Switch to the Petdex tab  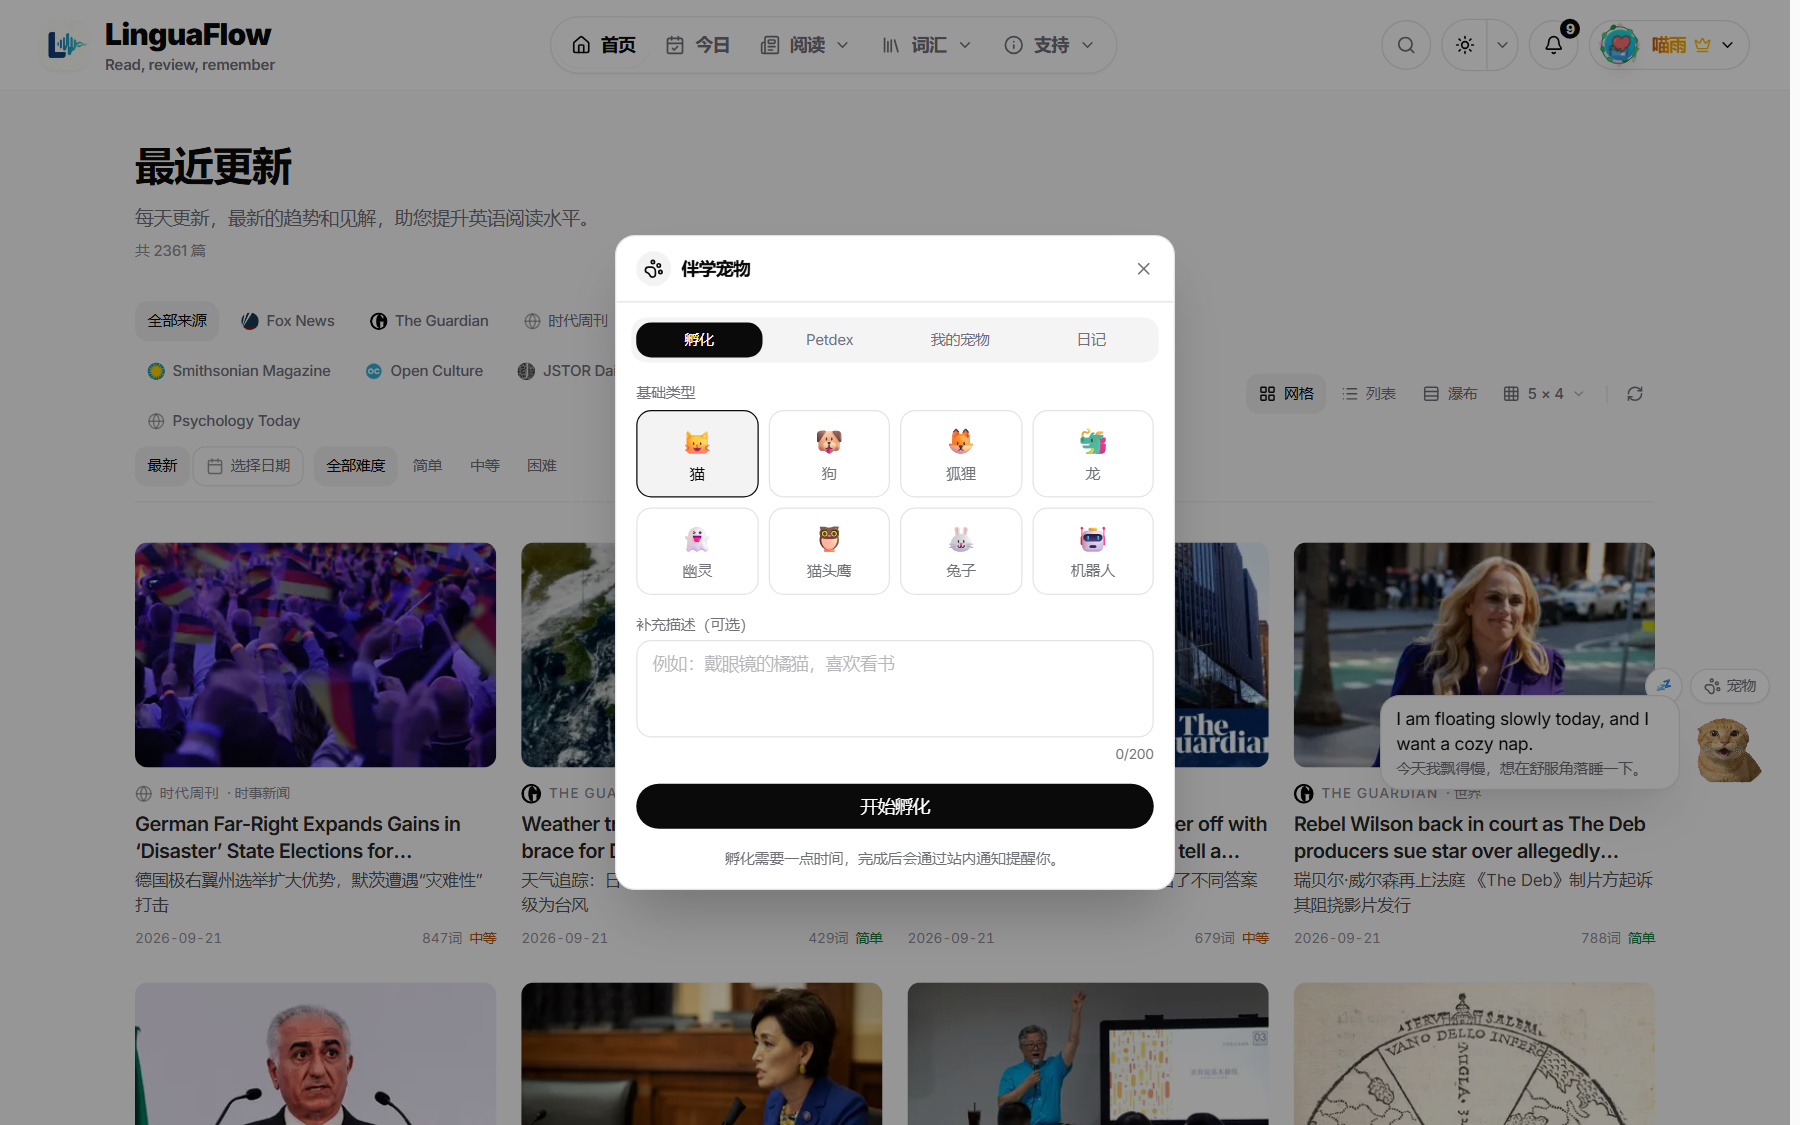830,340
